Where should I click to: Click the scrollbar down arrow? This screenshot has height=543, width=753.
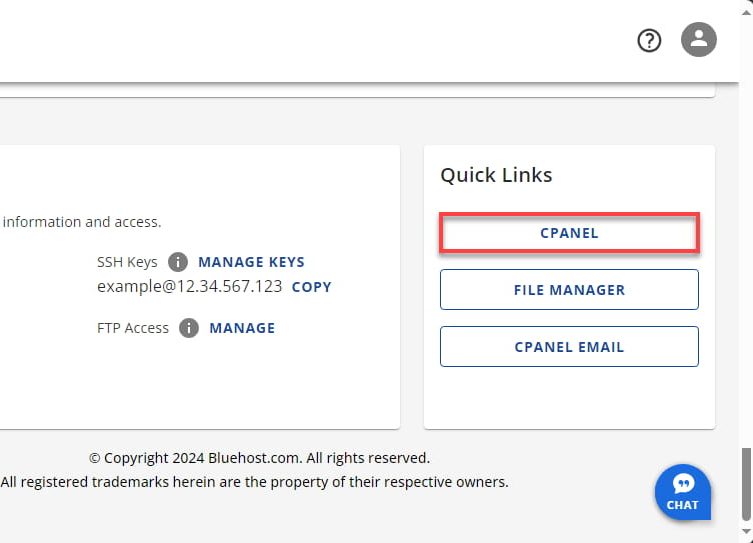click(x=745, y=534)
